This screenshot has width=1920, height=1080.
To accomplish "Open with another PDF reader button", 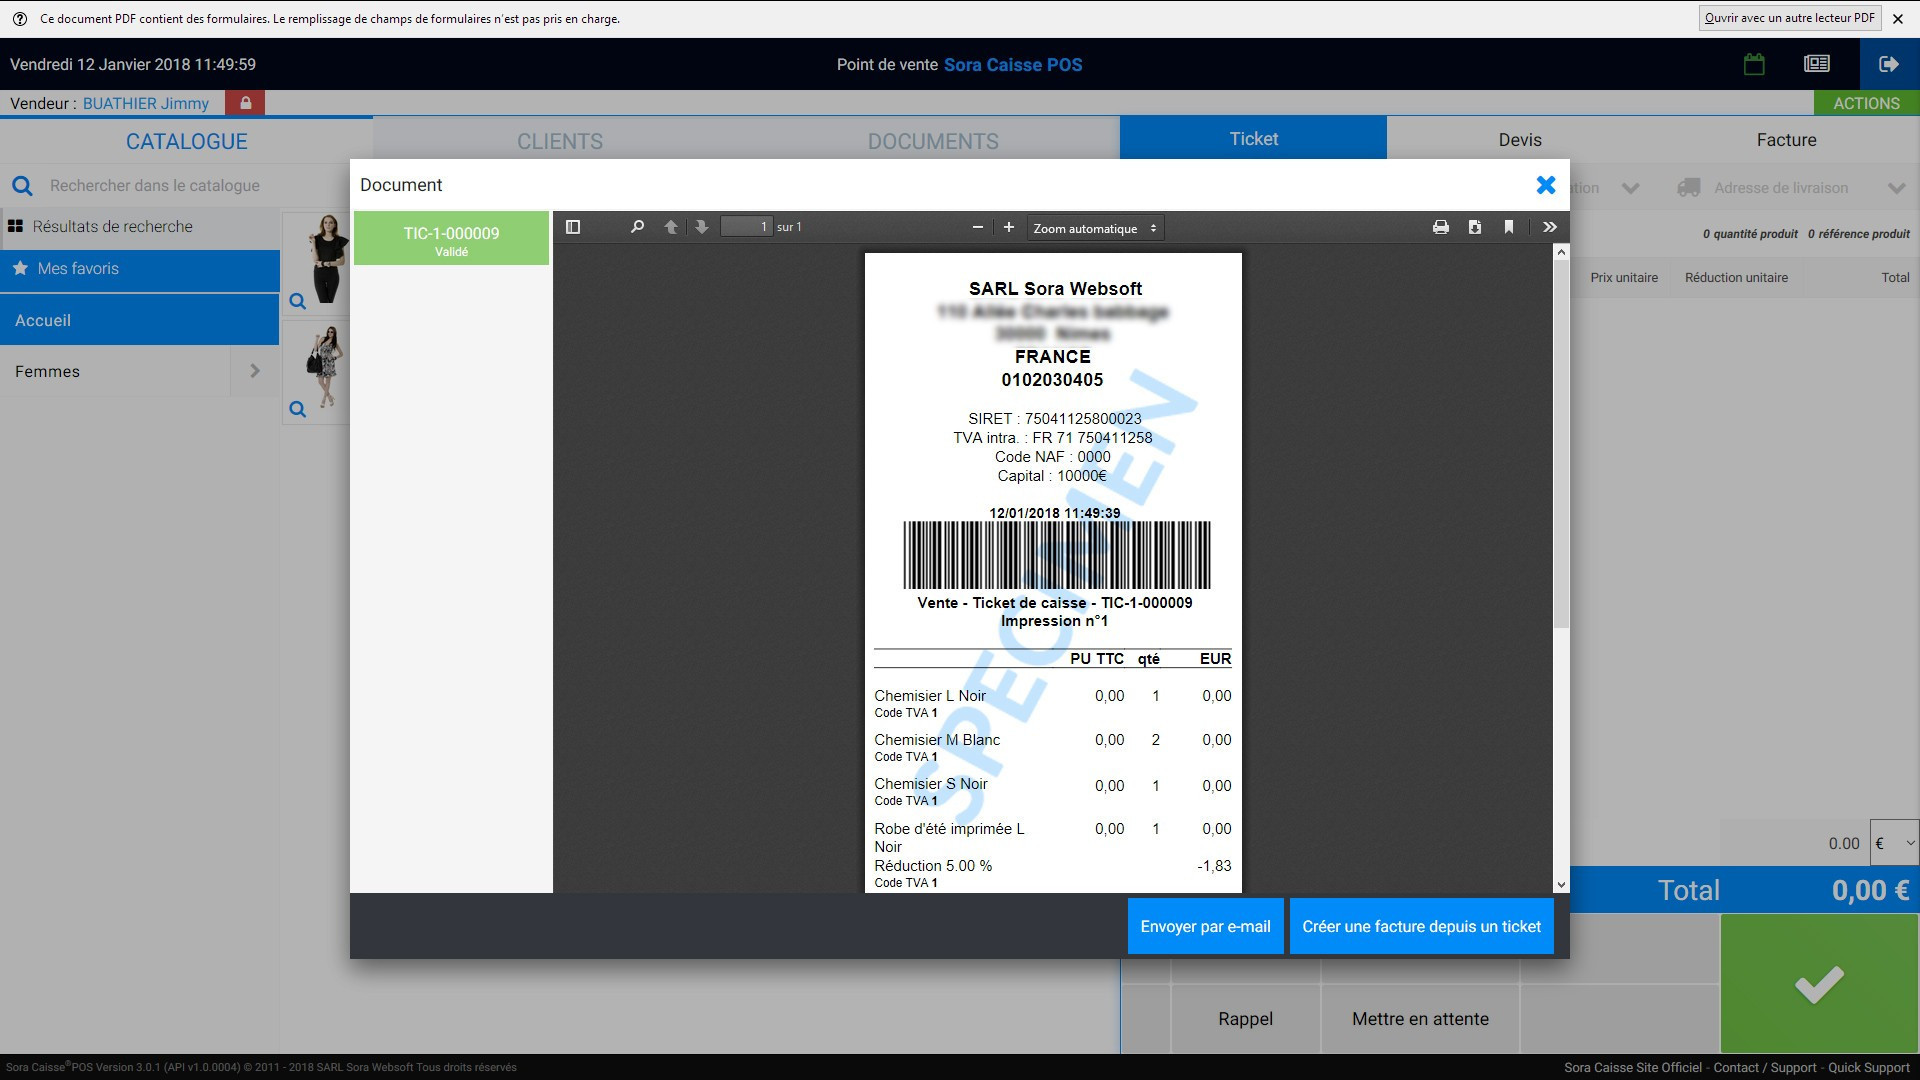I will coord(1789,18).
